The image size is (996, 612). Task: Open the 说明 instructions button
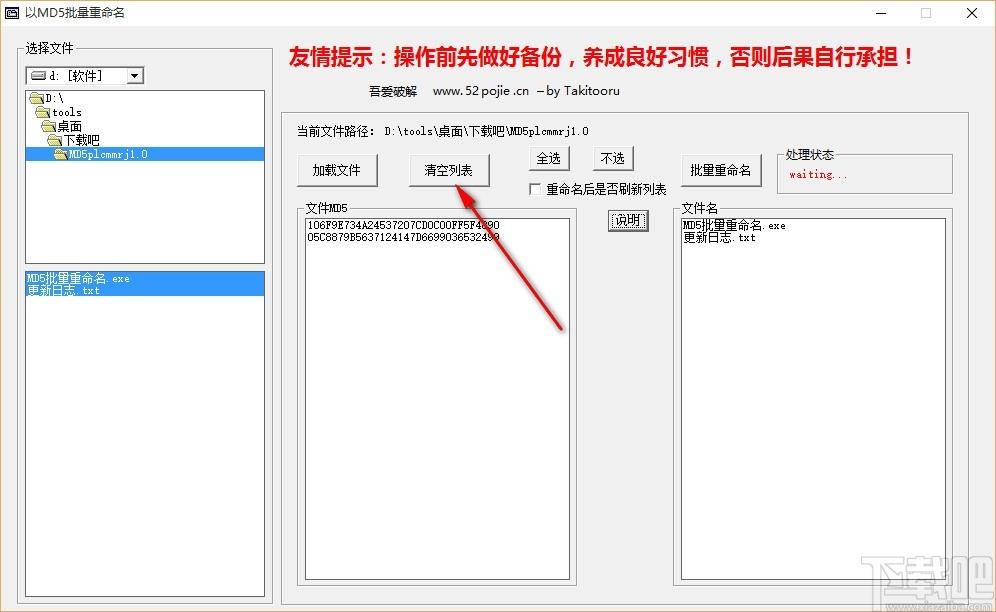628,221
